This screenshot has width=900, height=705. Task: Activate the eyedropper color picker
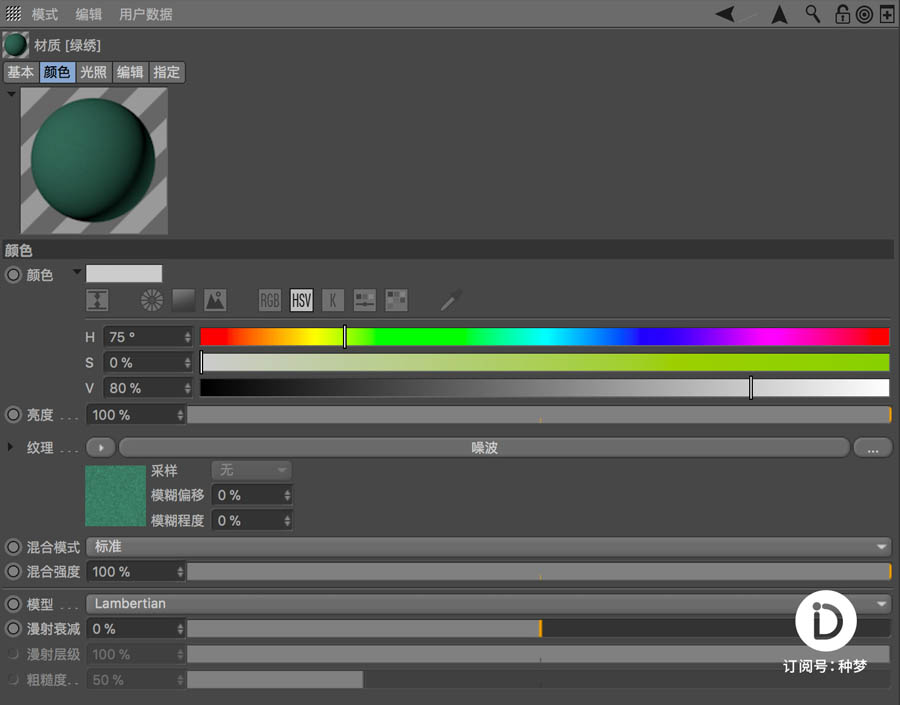click(450, 300)
